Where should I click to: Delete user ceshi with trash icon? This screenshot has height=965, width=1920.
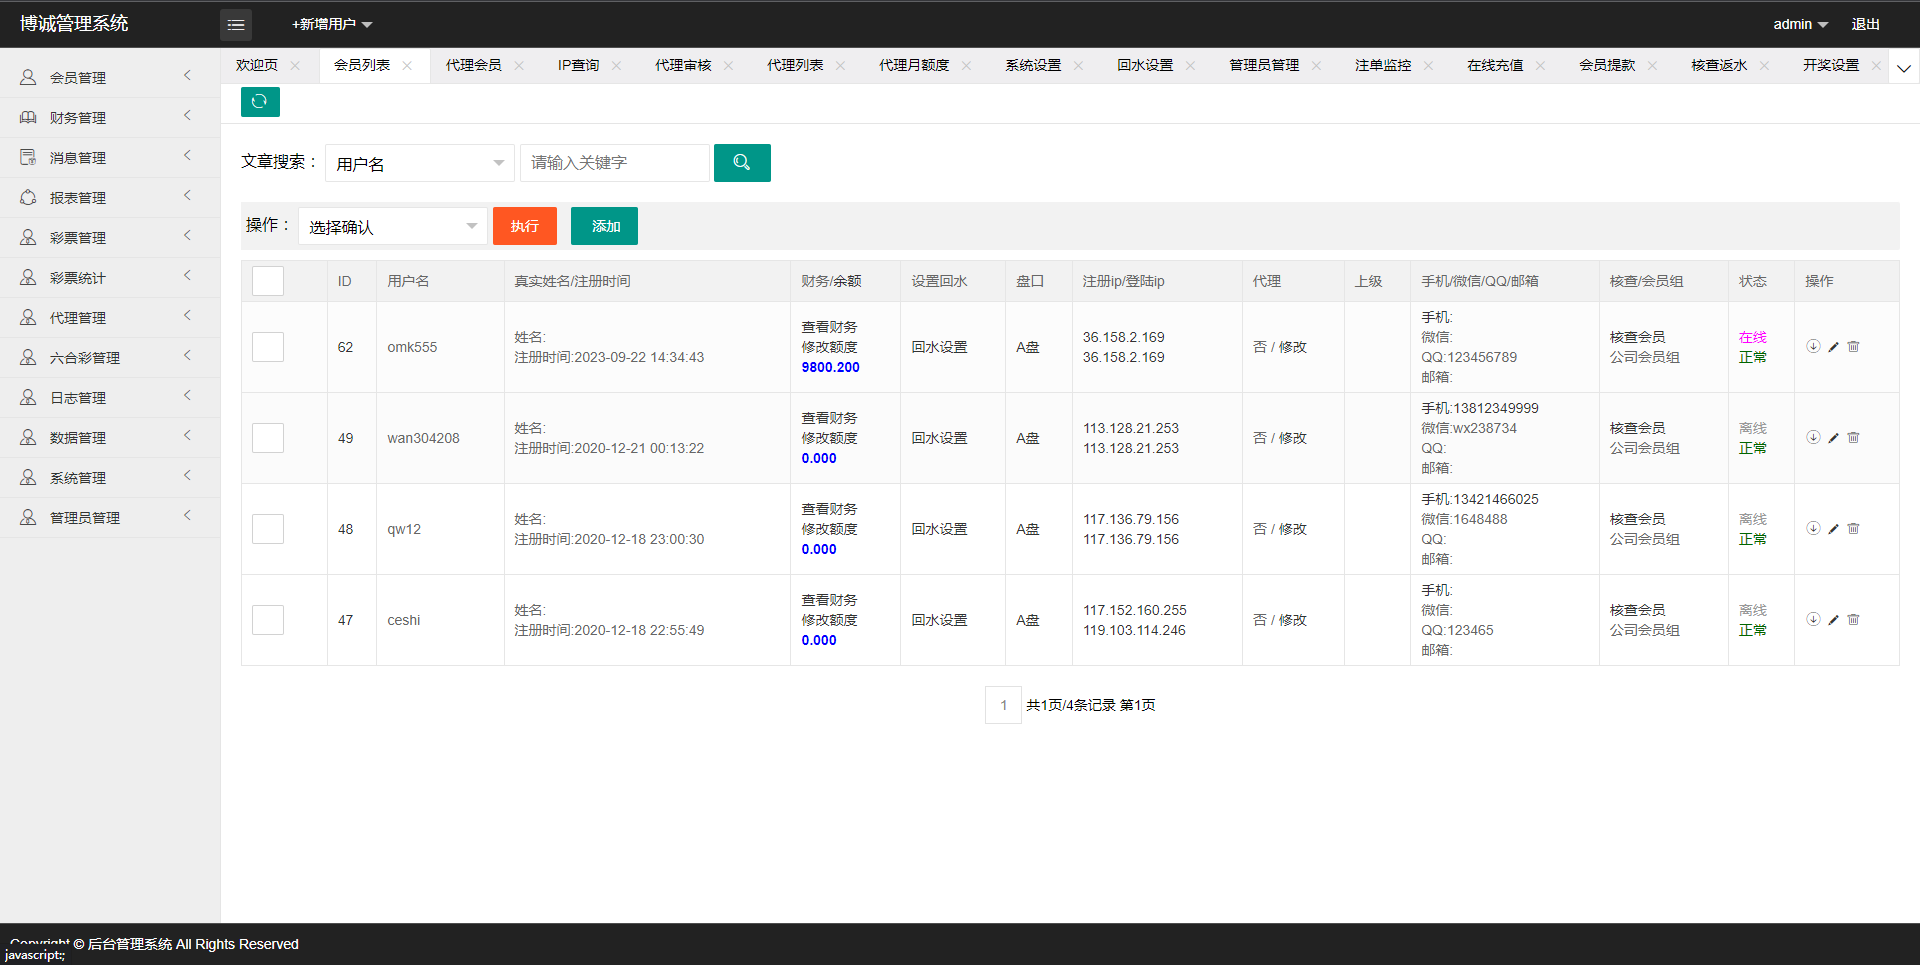coord(1853,620)
